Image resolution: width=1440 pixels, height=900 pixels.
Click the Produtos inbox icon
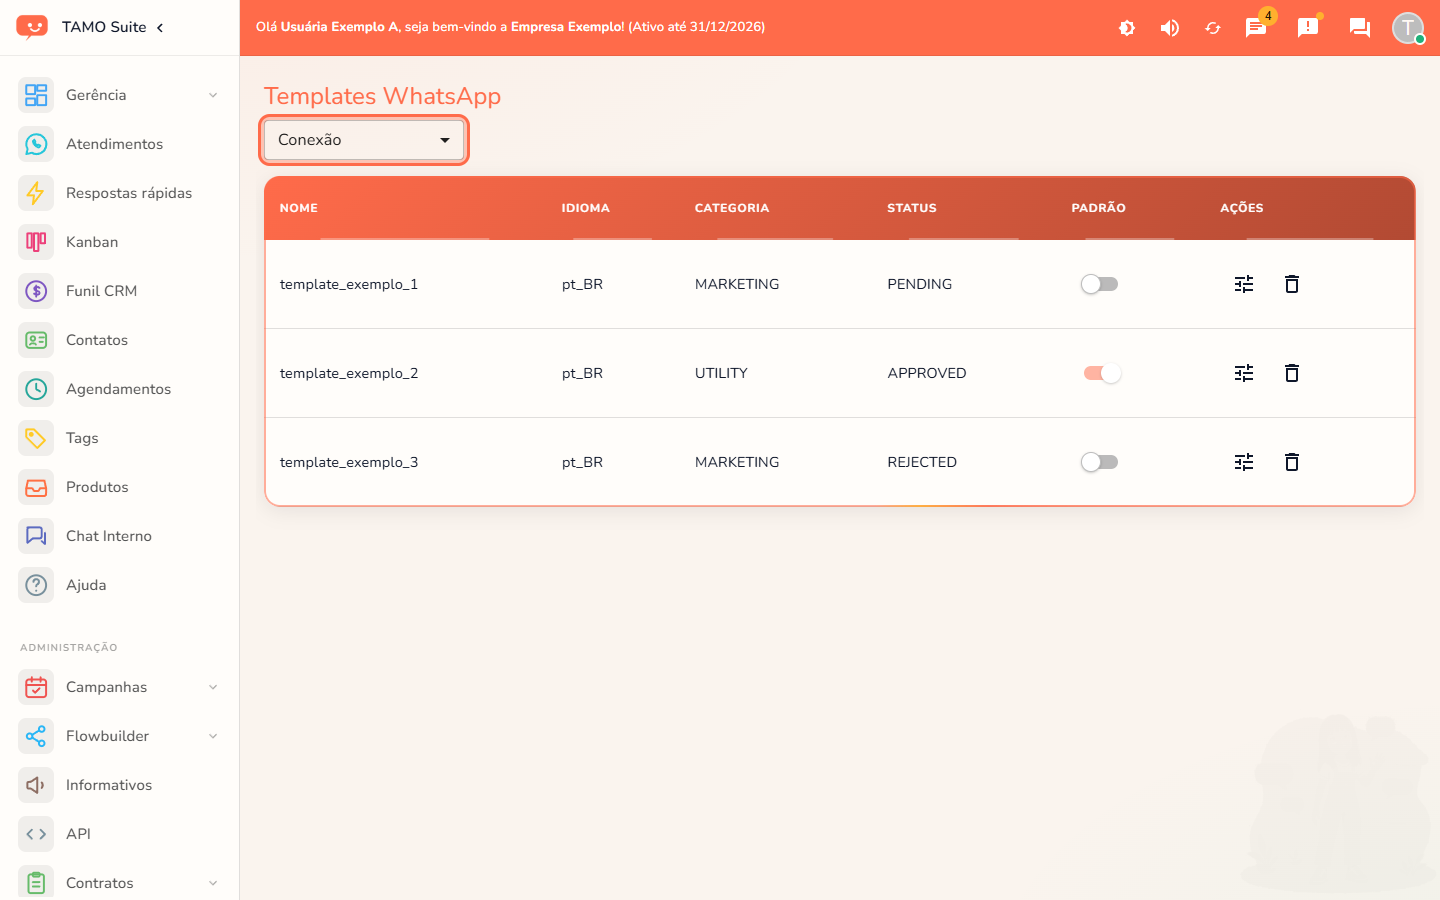coord(36,487)
